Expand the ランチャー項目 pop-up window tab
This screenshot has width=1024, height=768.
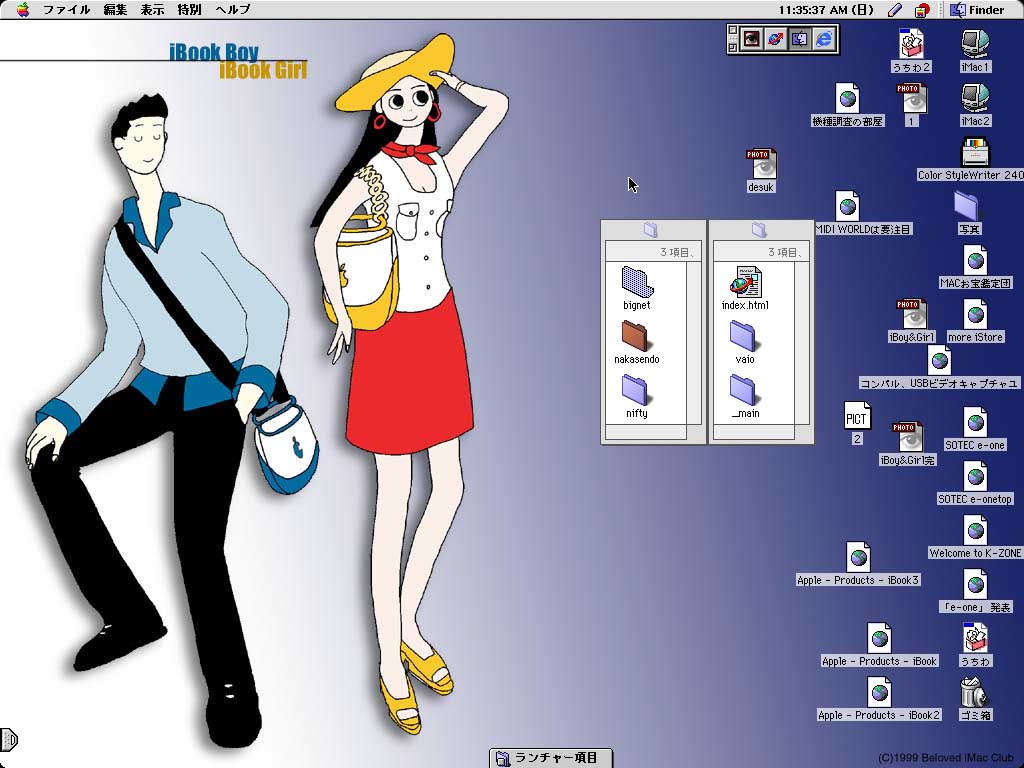tap(549, 758)
